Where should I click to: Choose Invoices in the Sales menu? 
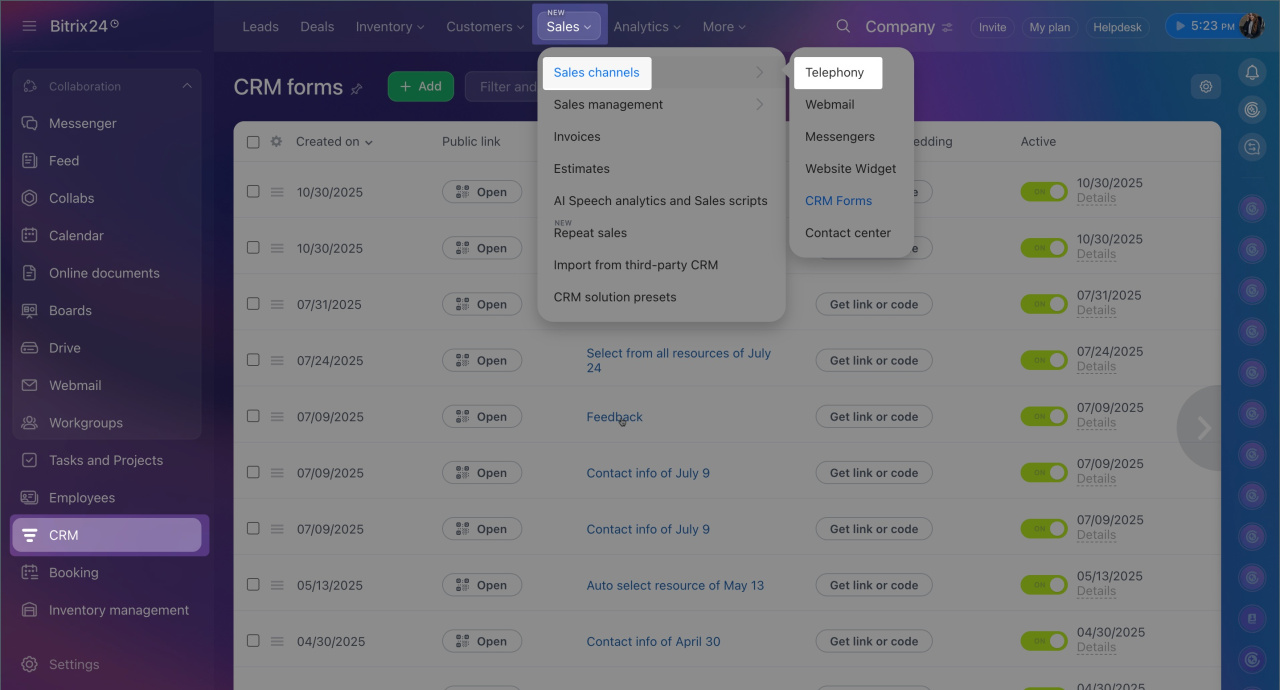[577, 136]
